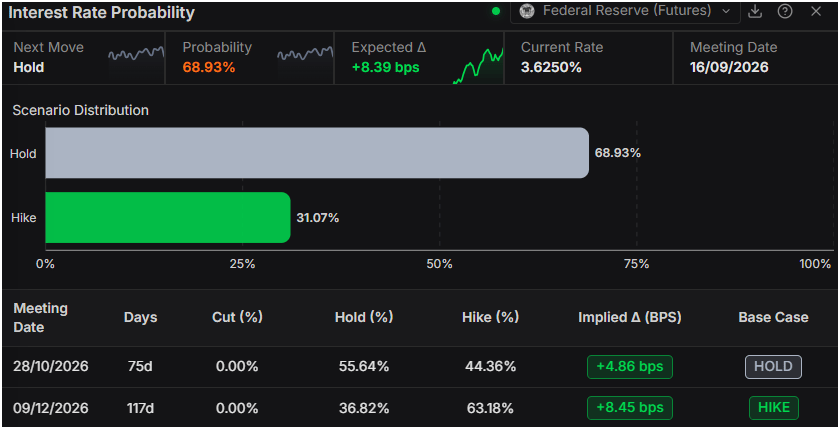Sort by the Meeting Date column header

click(40, 318)
